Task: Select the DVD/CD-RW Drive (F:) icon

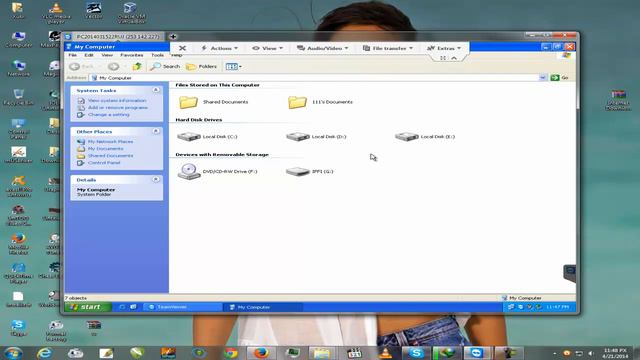Action: tap(189, 171)
